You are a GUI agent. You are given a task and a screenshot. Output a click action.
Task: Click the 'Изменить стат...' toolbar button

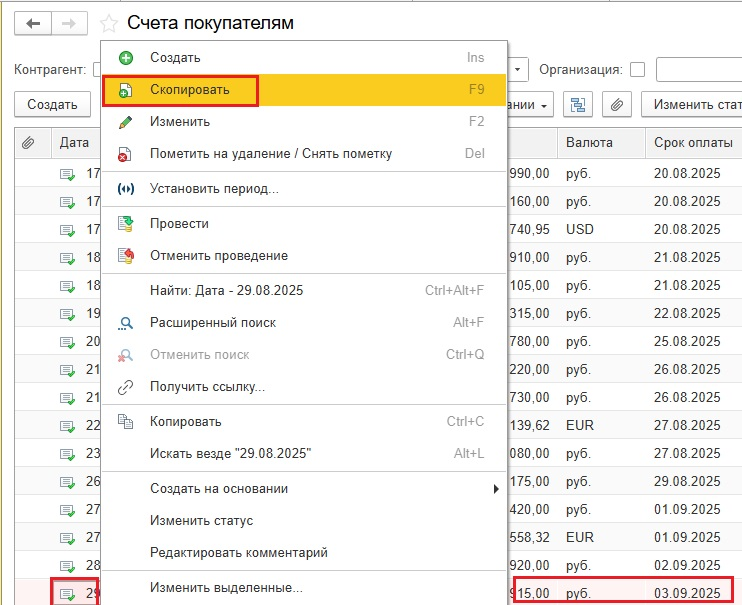pyautogui.click(x=692, y=105)
